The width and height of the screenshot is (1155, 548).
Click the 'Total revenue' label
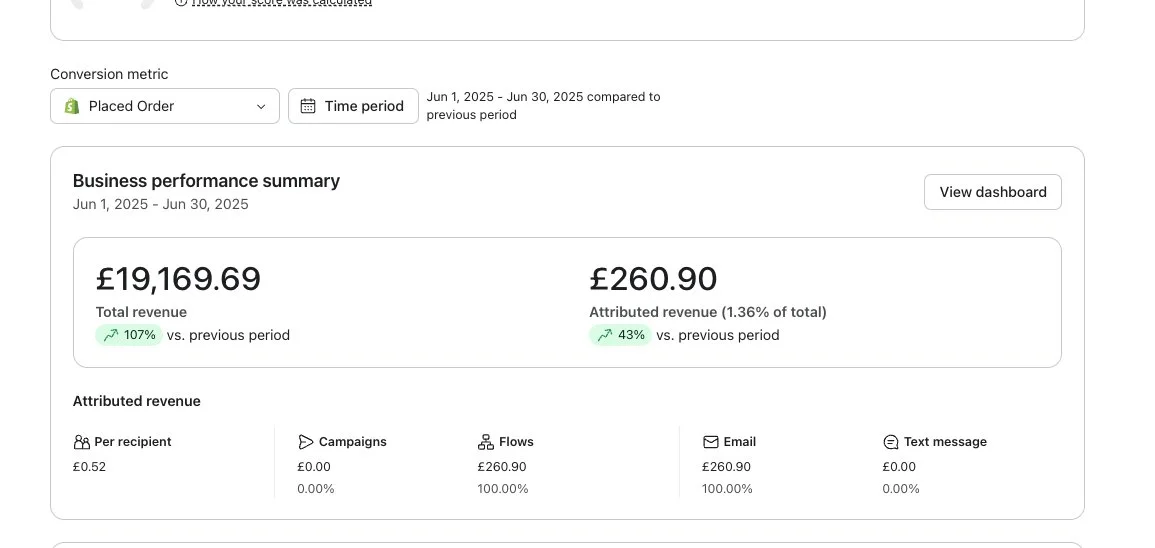coord(141,312)
